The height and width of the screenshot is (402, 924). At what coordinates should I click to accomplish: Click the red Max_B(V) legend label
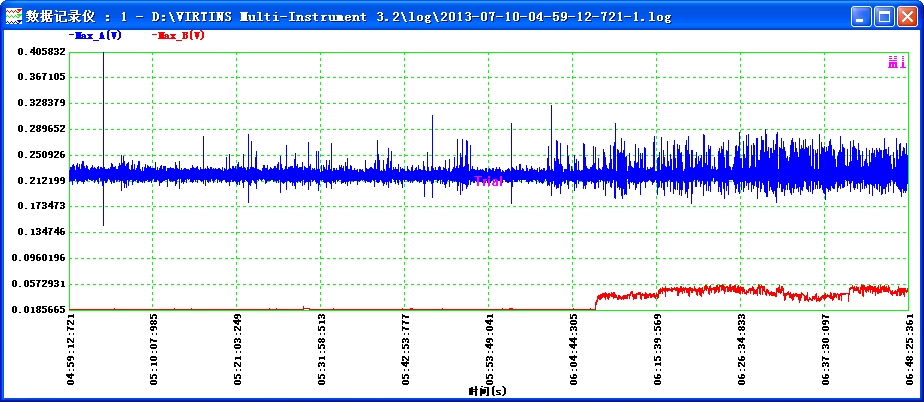coord(178,35)
